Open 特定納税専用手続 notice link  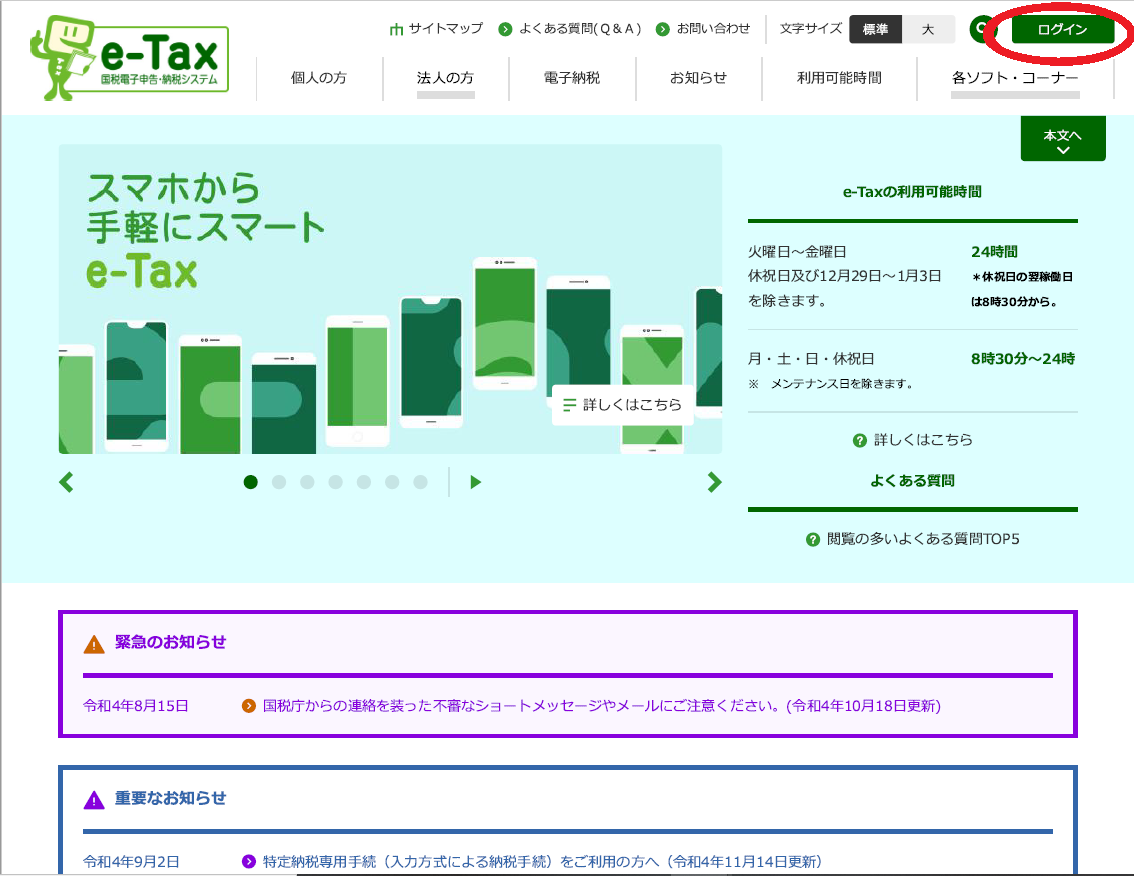(542, 862)
